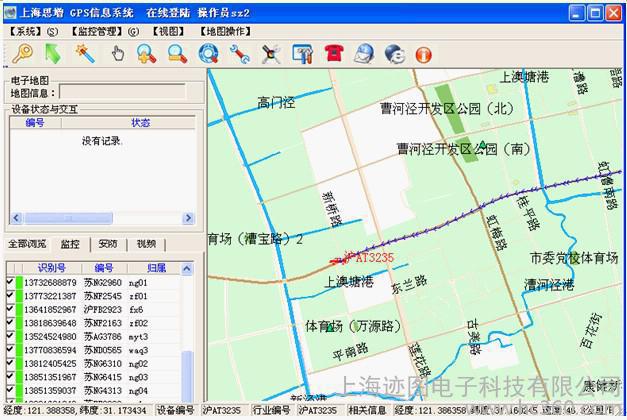Select the zoom-out magnifier tool

[x=177, y=54]
